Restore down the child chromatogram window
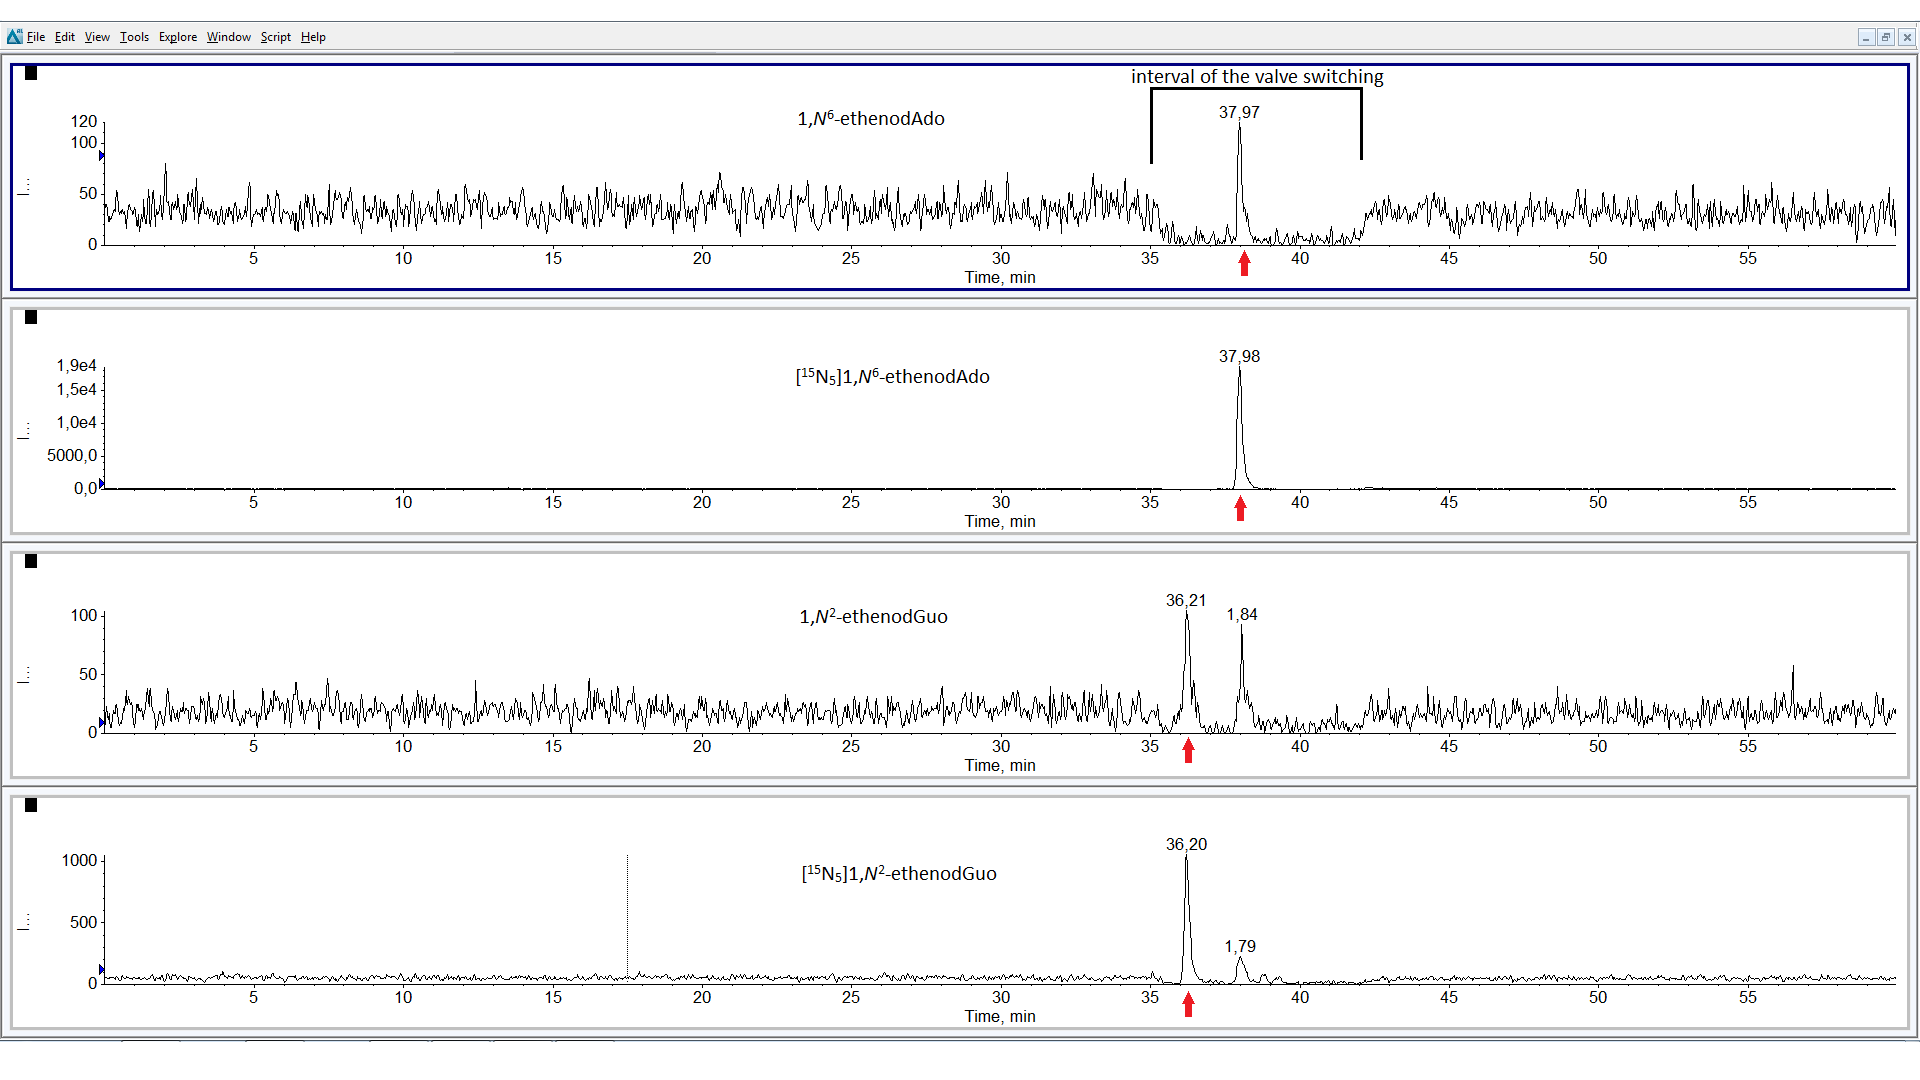The height and width of the screenshot is (1080, 1920). coord(1885,37)
